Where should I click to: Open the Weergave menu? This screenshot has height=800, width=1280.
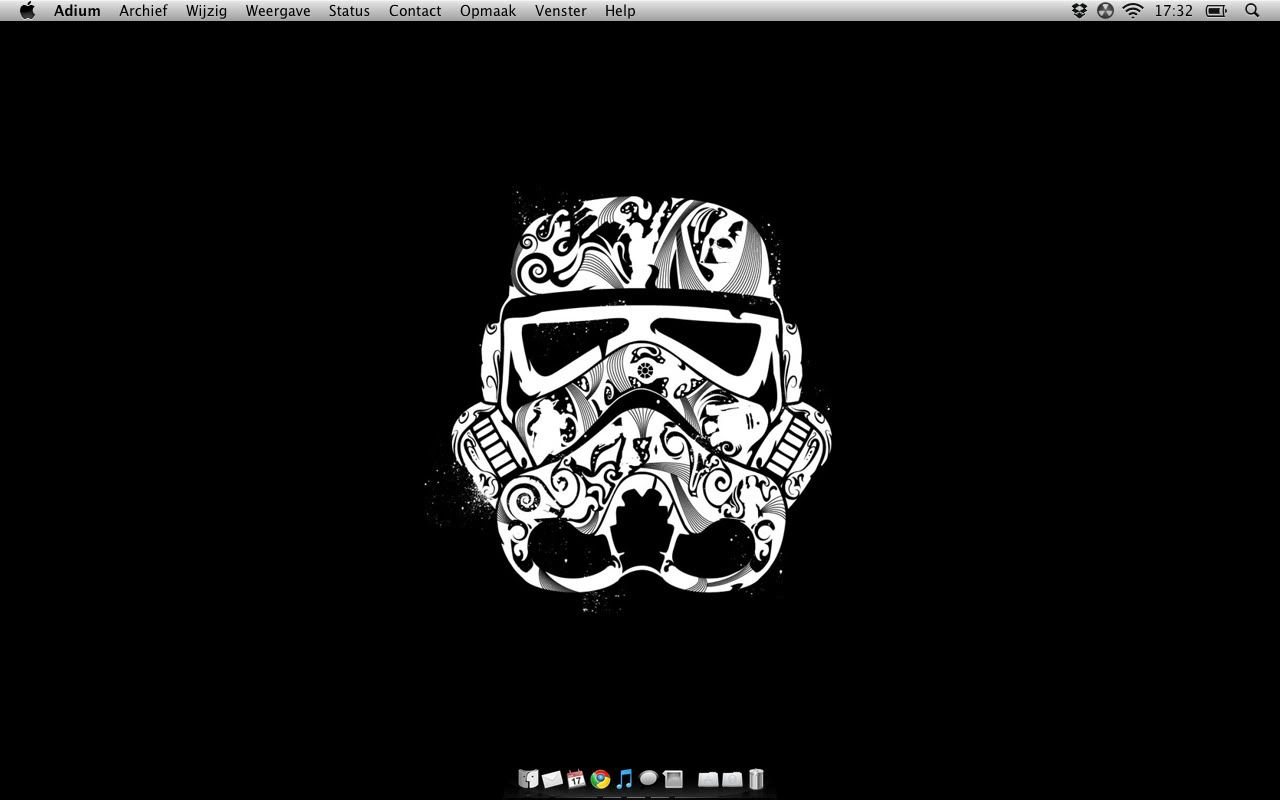278,11
